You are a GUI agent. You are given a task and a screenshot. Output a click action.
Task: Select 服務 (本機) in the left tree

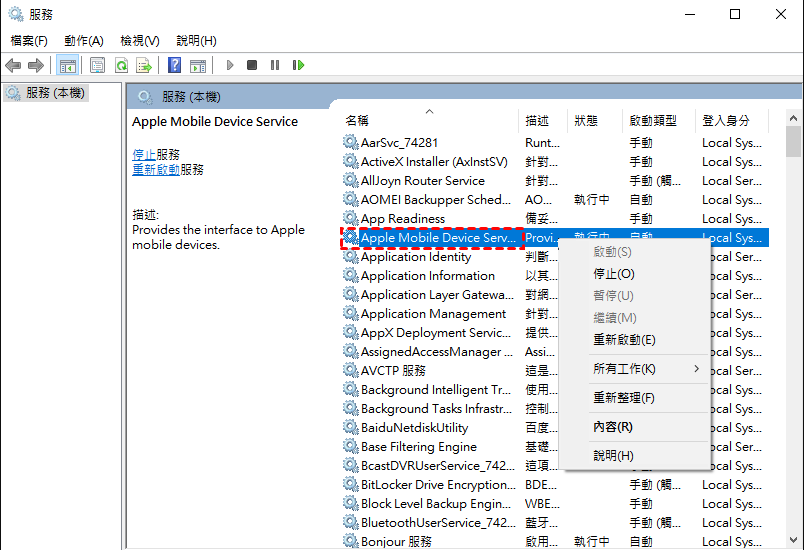(56, 93)
